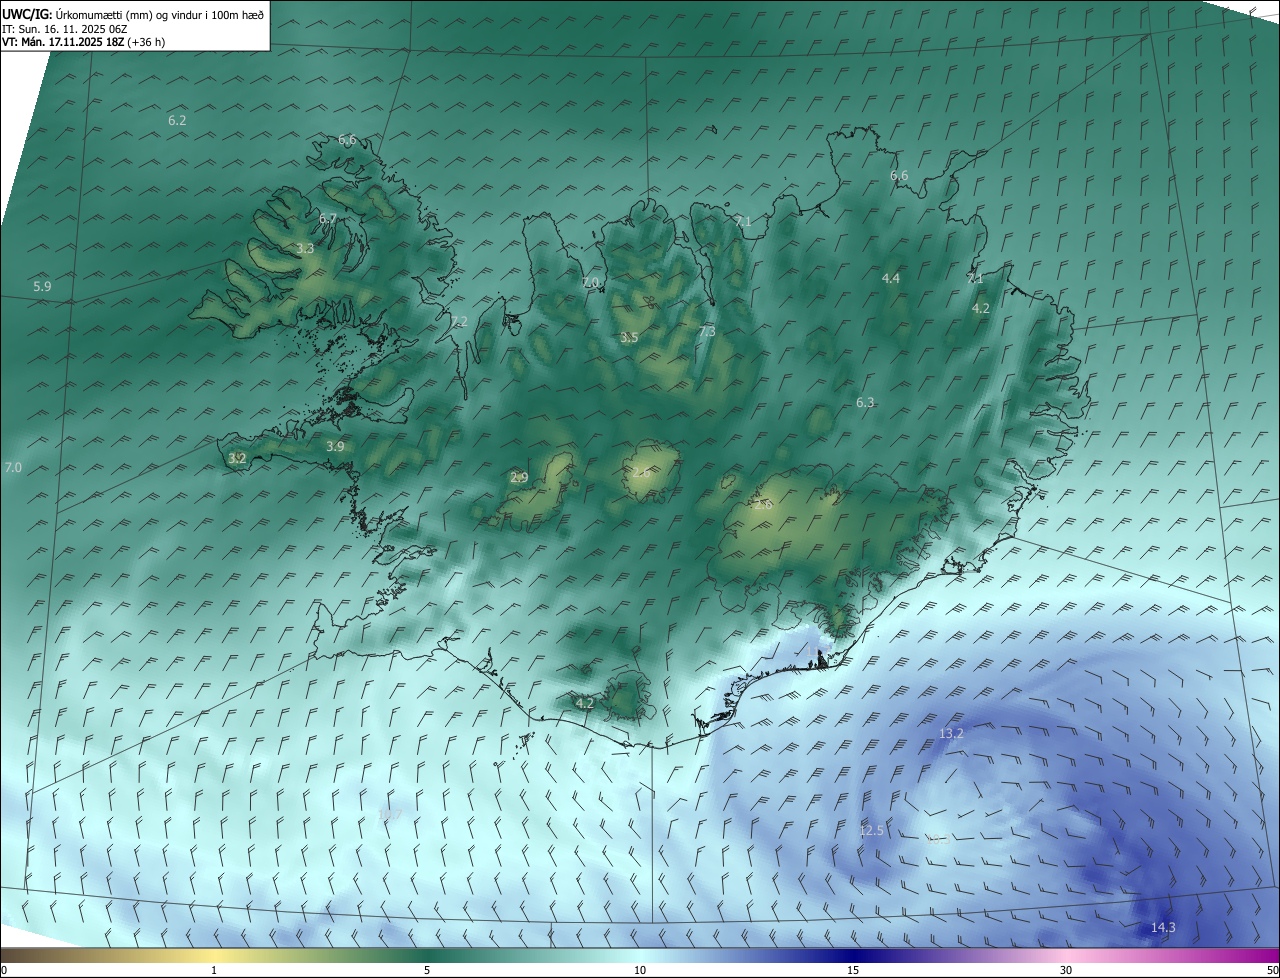The height and width of the screenshot is (978, 1280).
Task: Click the 14.3 value label on the map
Action: point(1163,928)
